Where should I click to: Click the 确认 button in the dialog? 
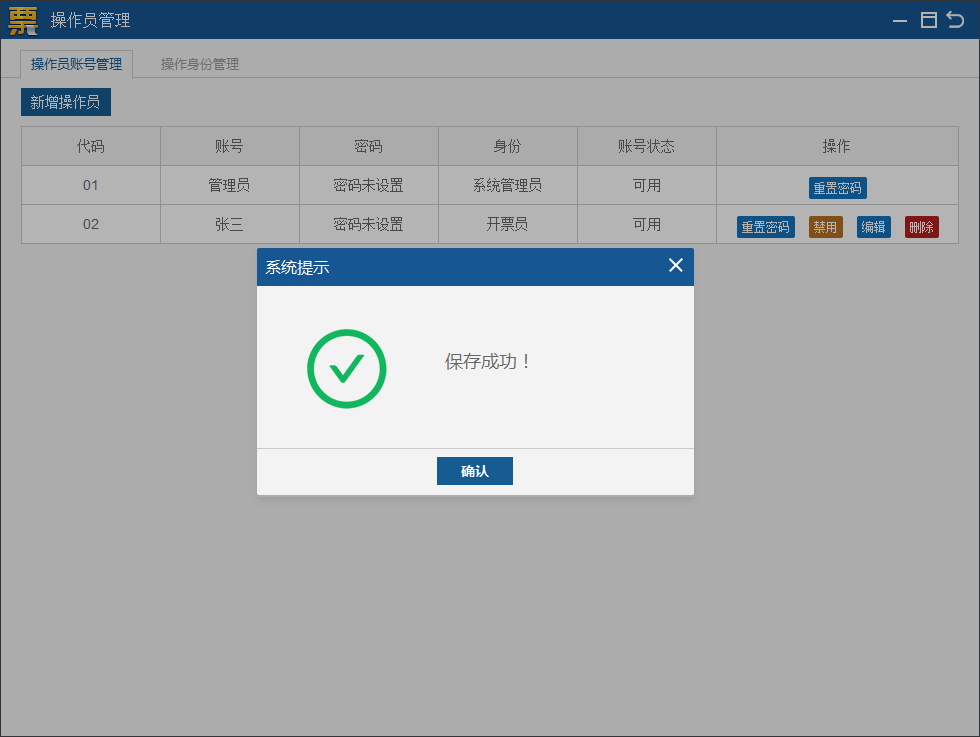474,471
